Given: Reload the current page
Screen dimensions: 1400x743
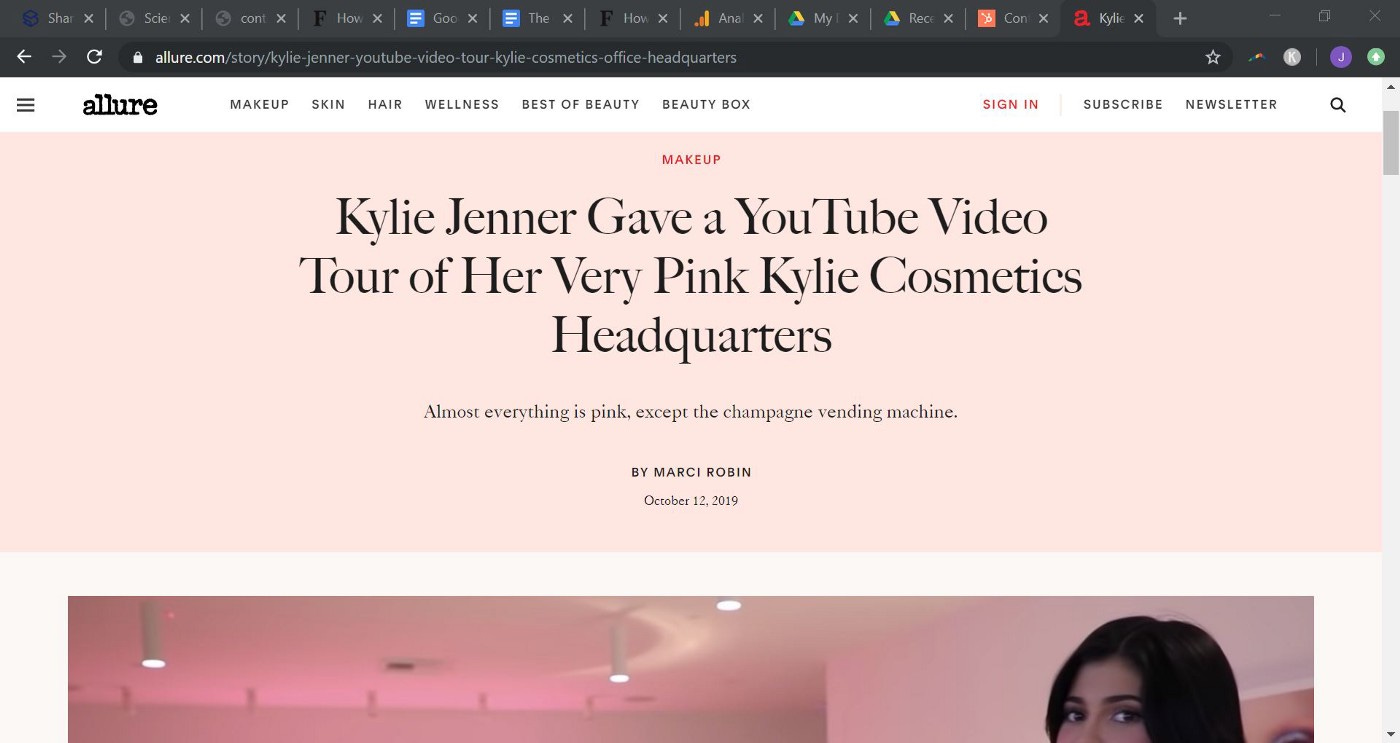Looking at the screenshot, I should pyautogui.click(x=94, y=57).
